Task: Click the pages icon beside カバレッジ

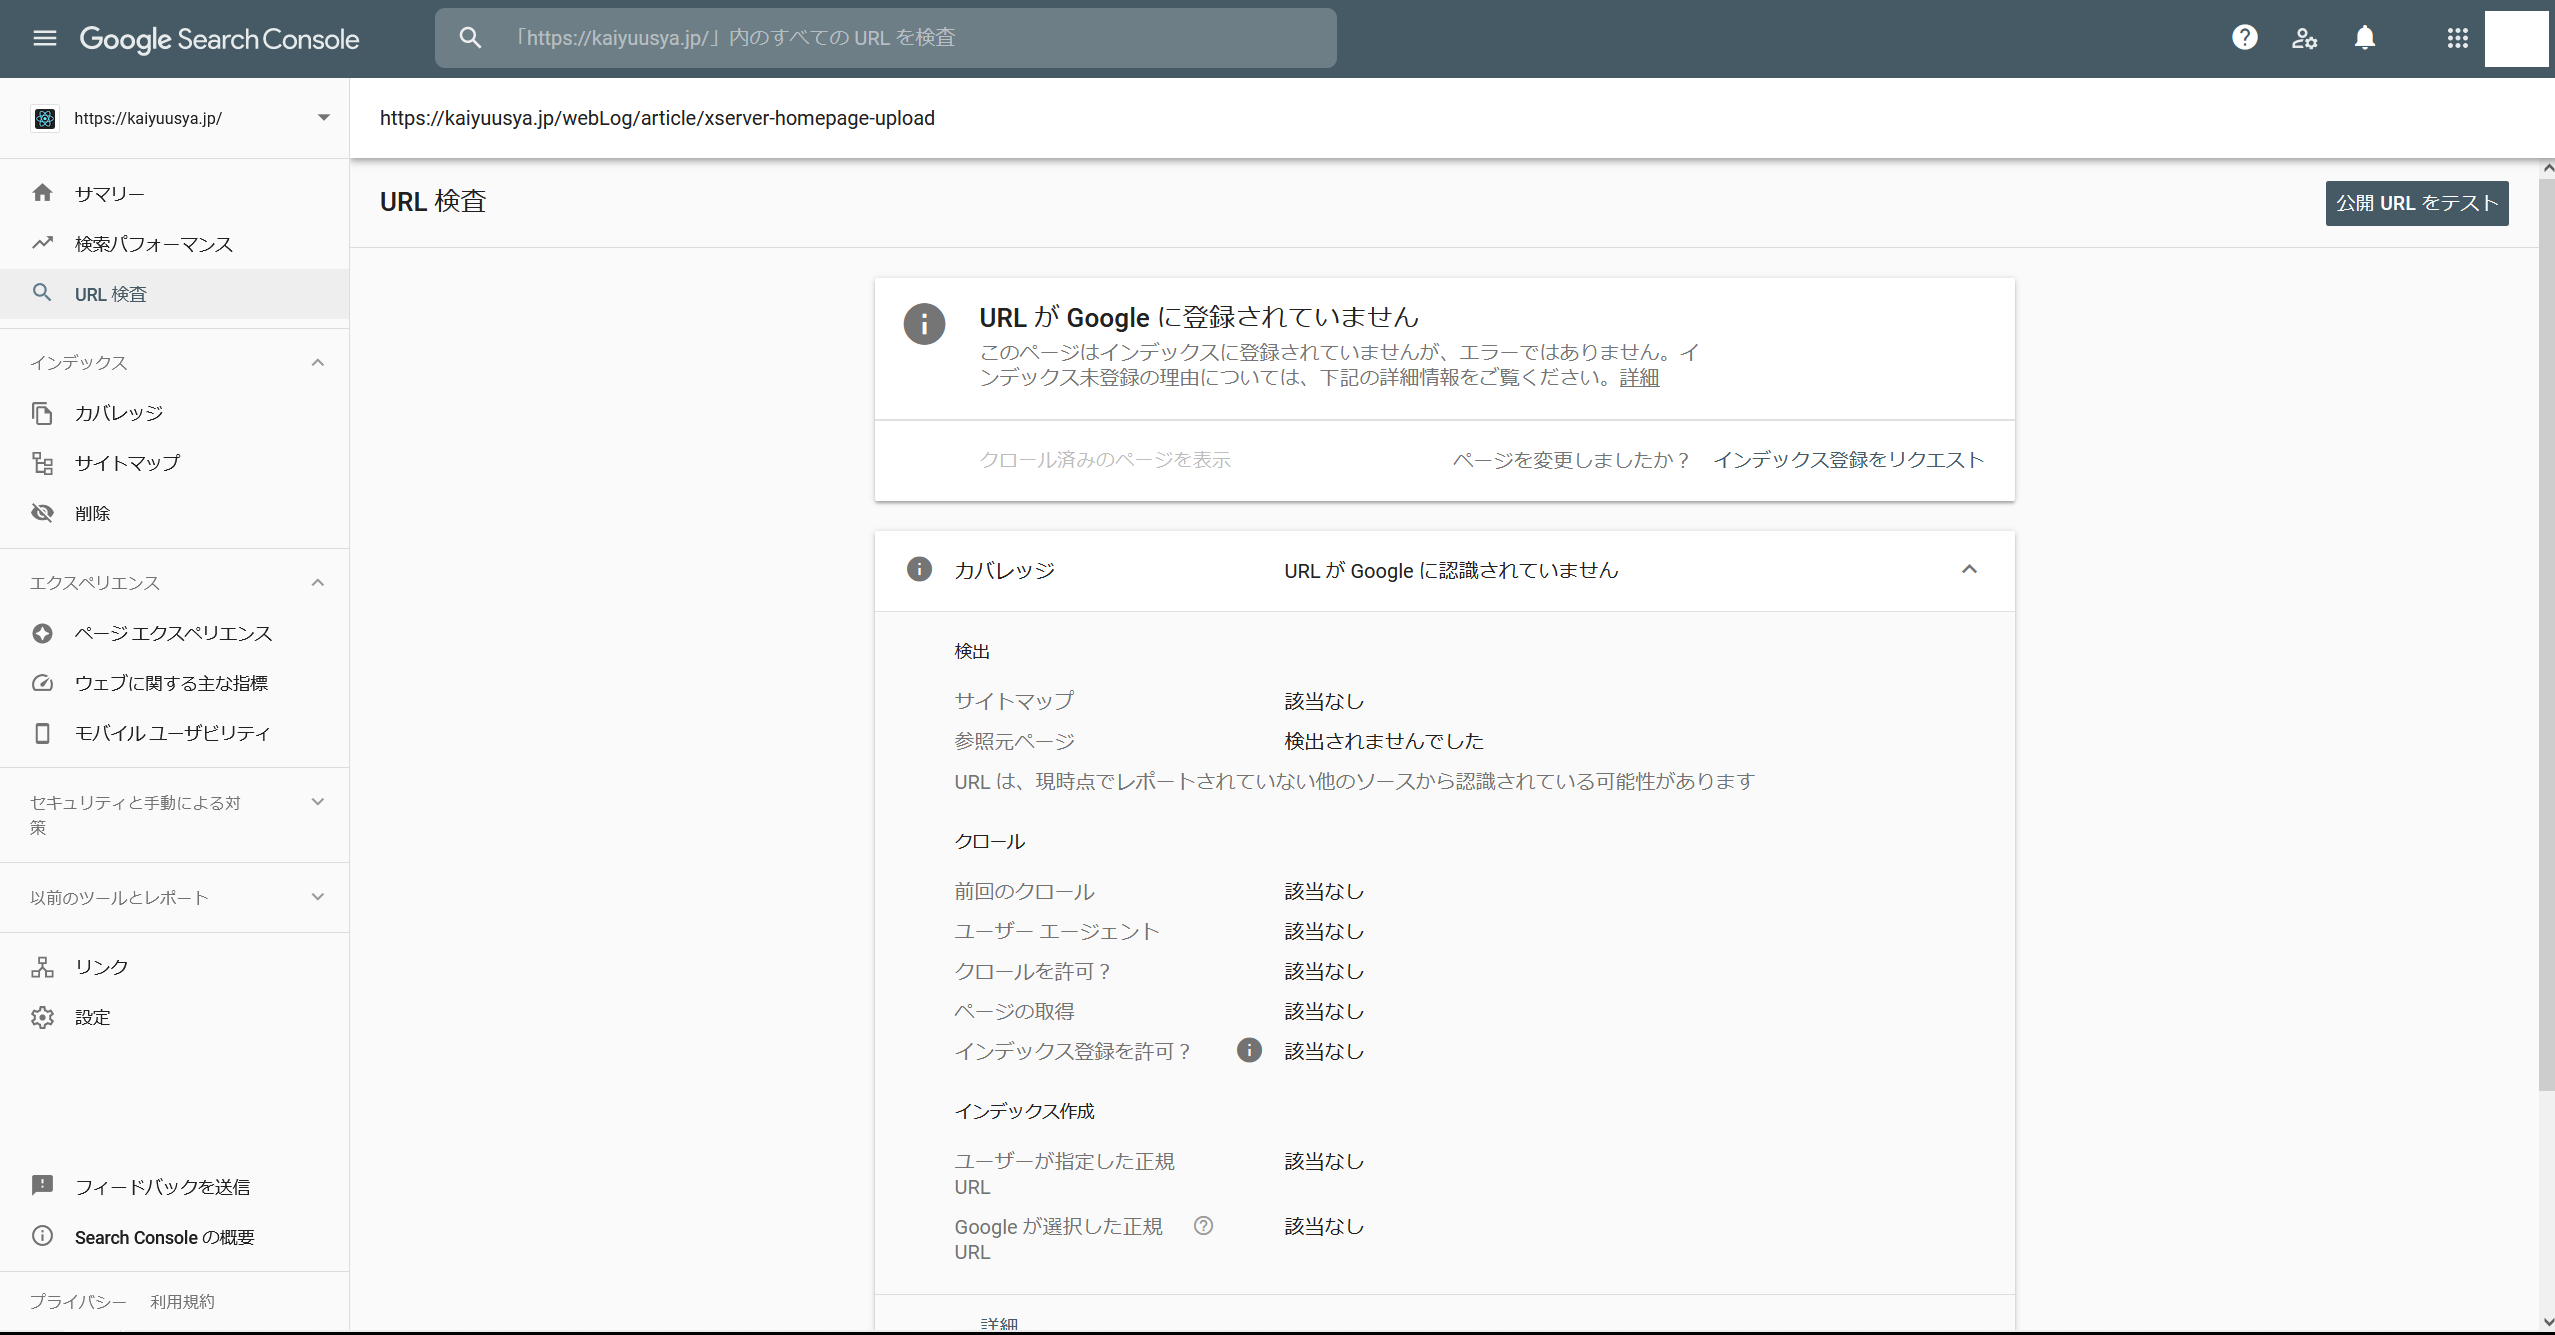Action: (42, 413)
